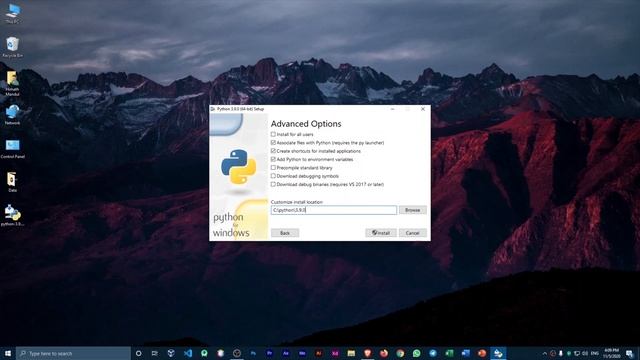Open the taskbar clock and date
The height and width of the screenshot is (360, 640).
click(611, 353)
